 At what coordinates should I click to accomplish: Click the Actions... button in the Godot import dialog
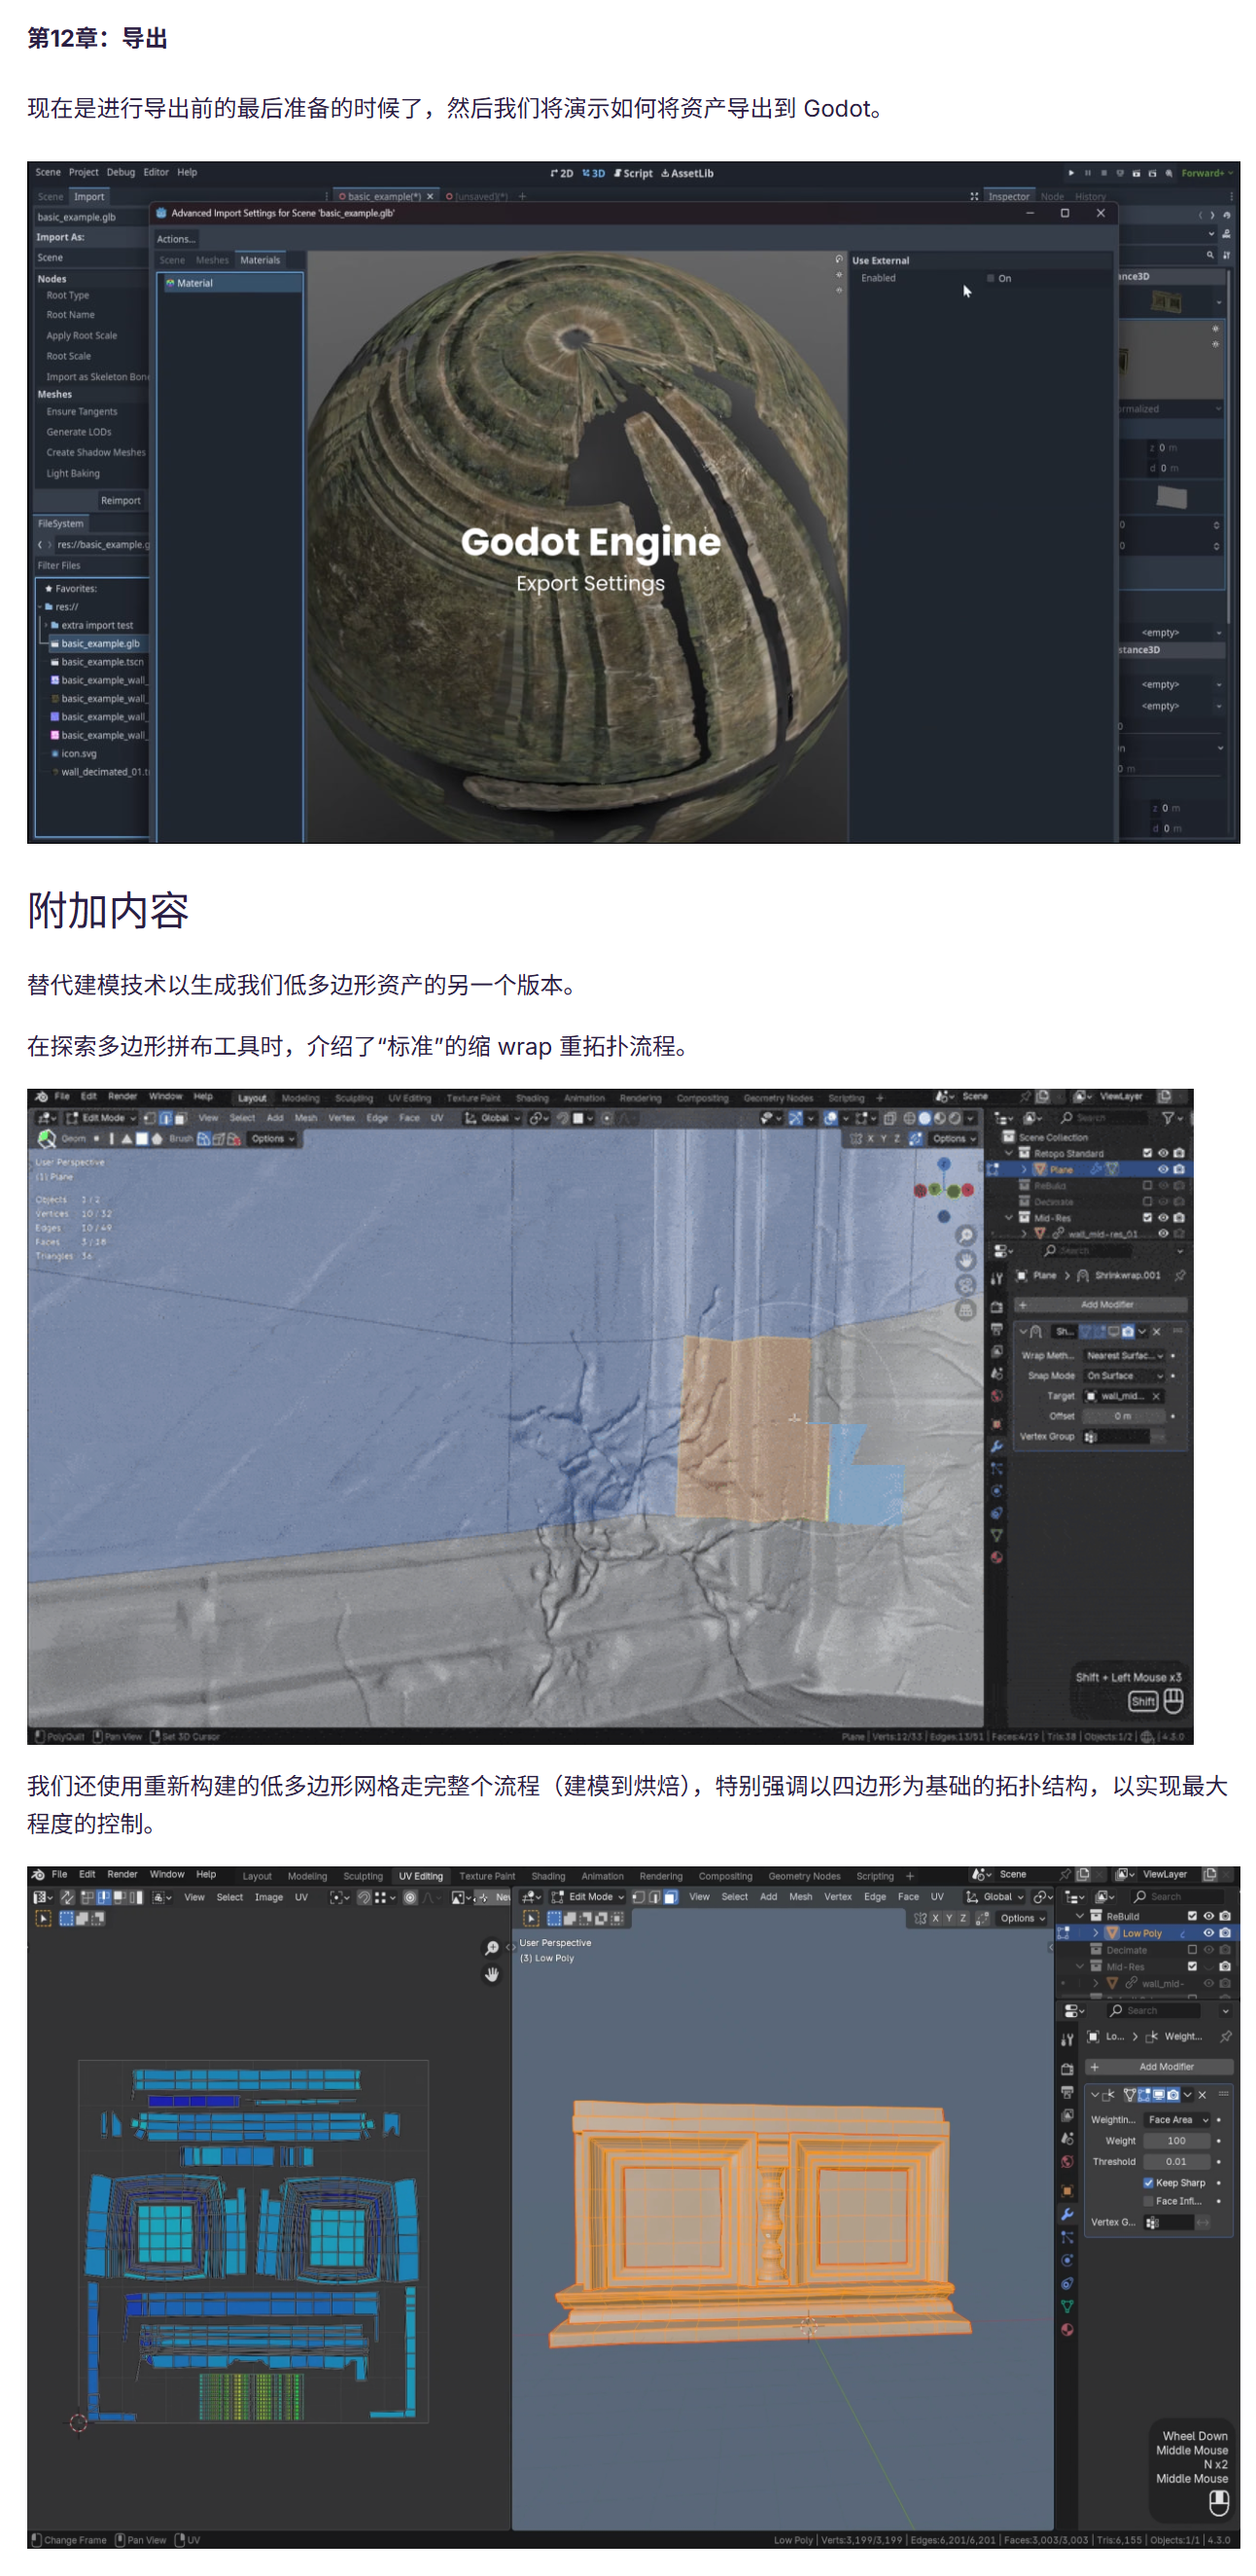coord(176,239)
